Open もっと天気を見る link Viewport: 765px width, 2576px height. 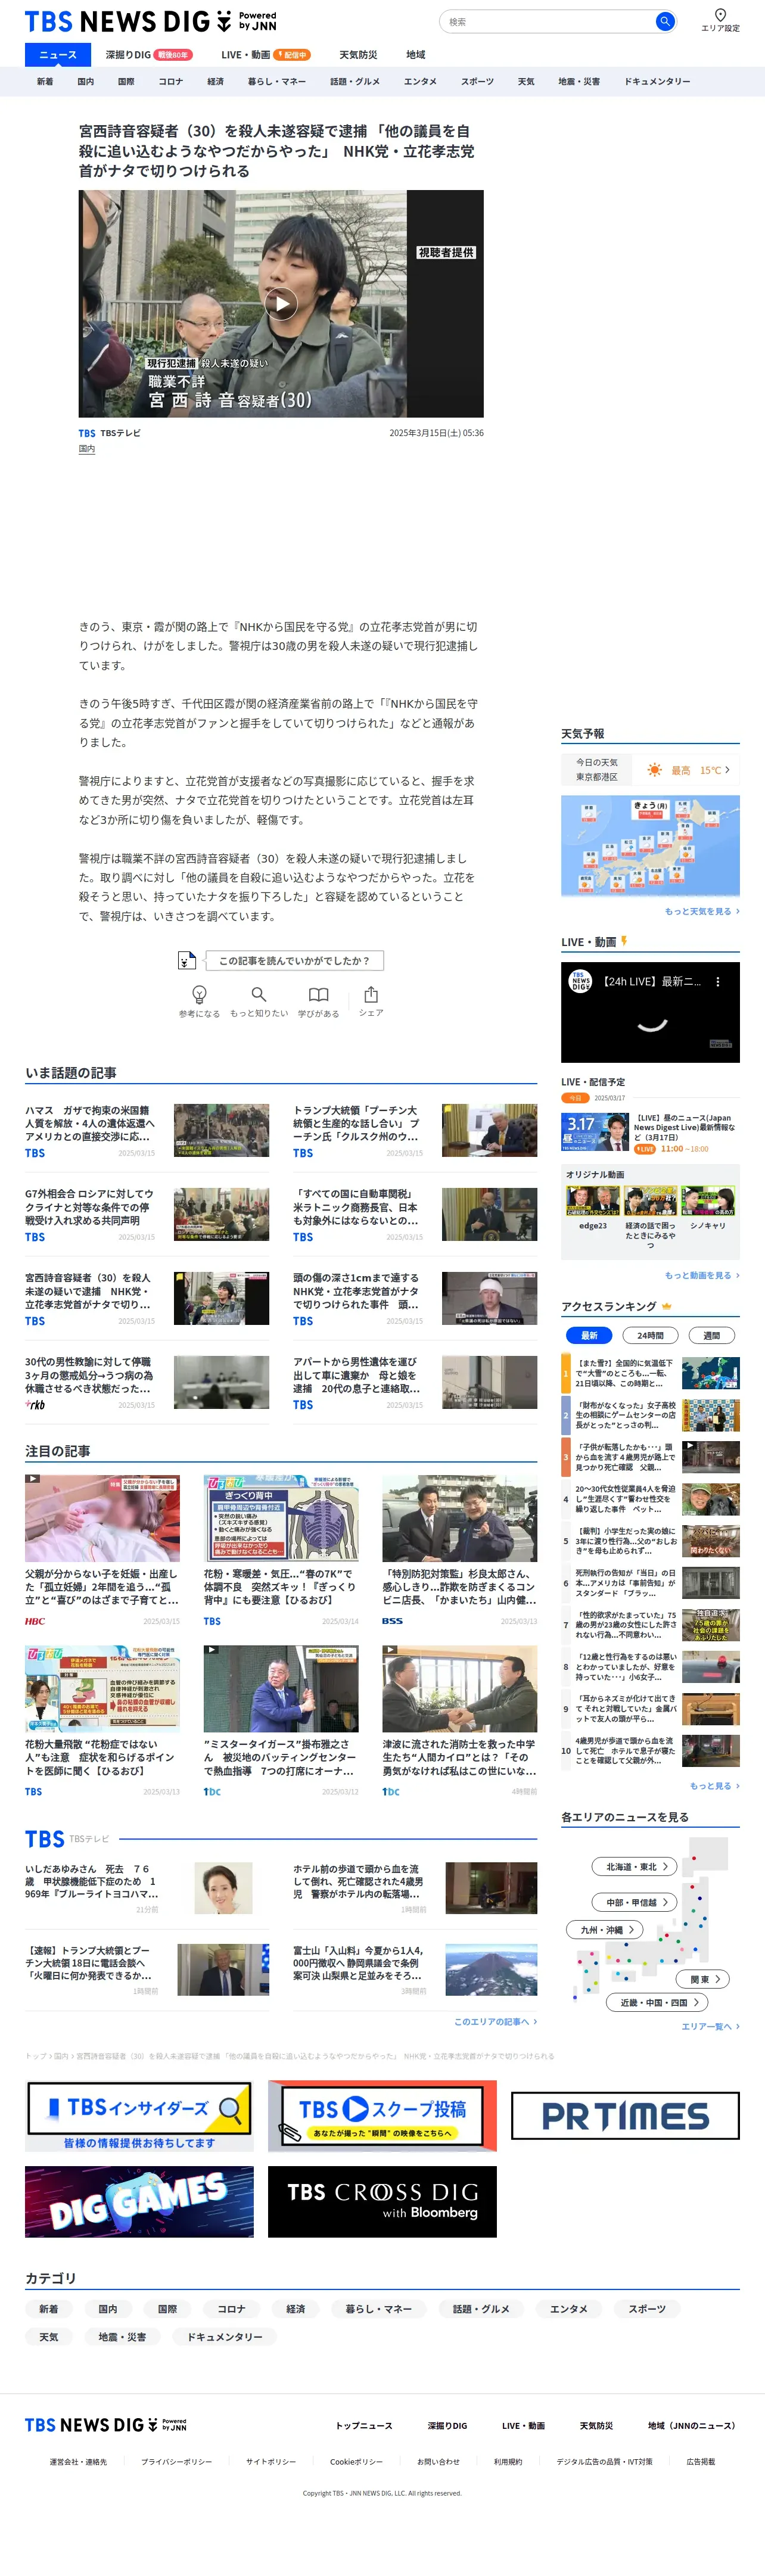702,912
